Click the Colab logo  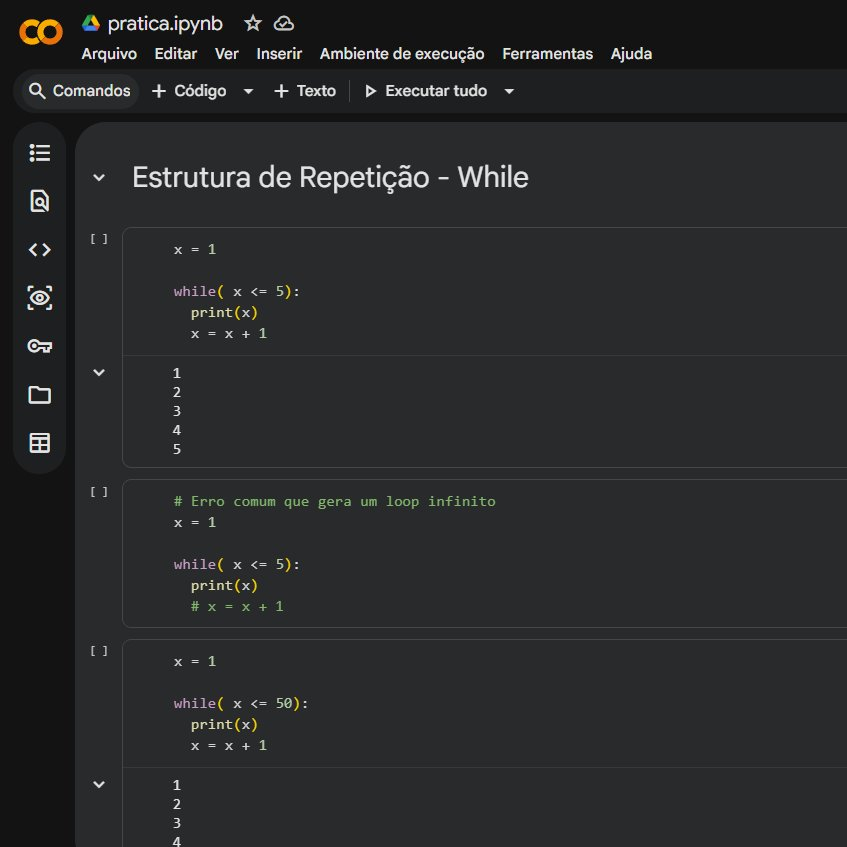tap(41, 32)
